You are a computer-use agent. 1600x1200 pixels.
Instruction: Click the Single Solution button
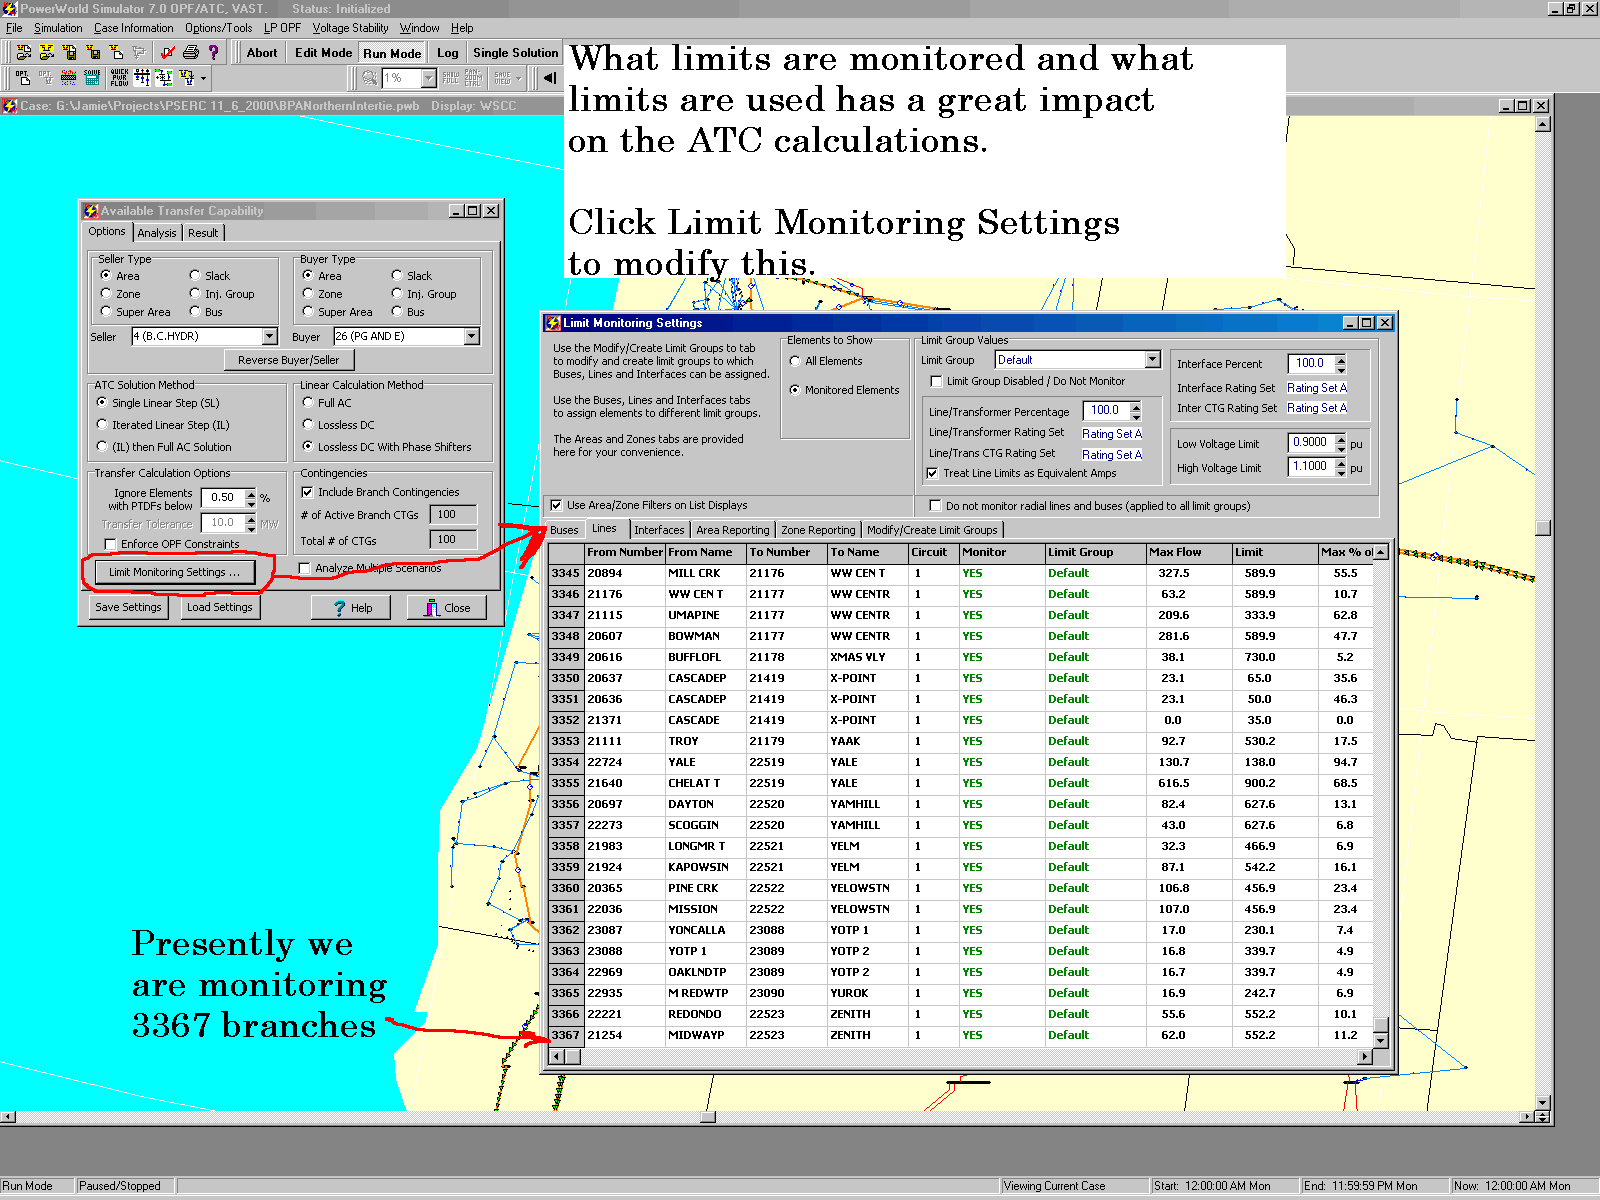[x=515, y=53]
